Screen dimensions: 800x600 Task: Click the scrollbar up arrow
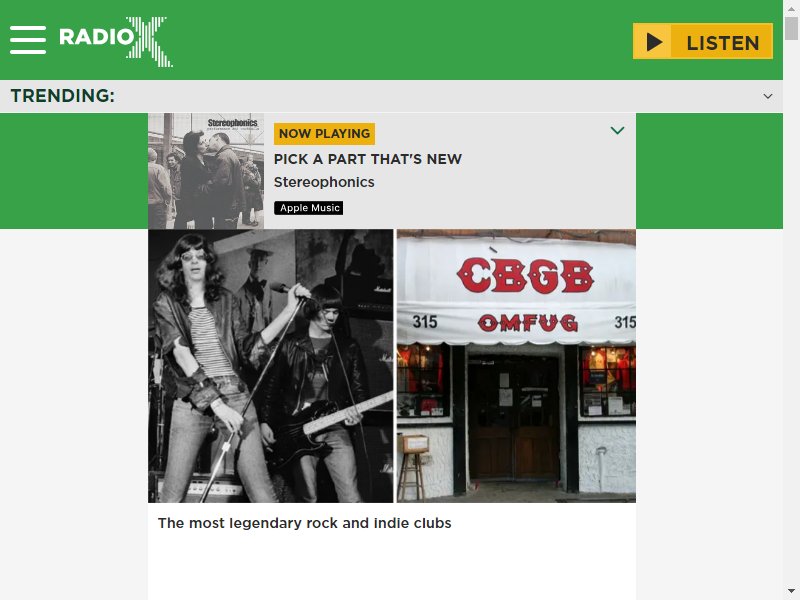point(791,8)
